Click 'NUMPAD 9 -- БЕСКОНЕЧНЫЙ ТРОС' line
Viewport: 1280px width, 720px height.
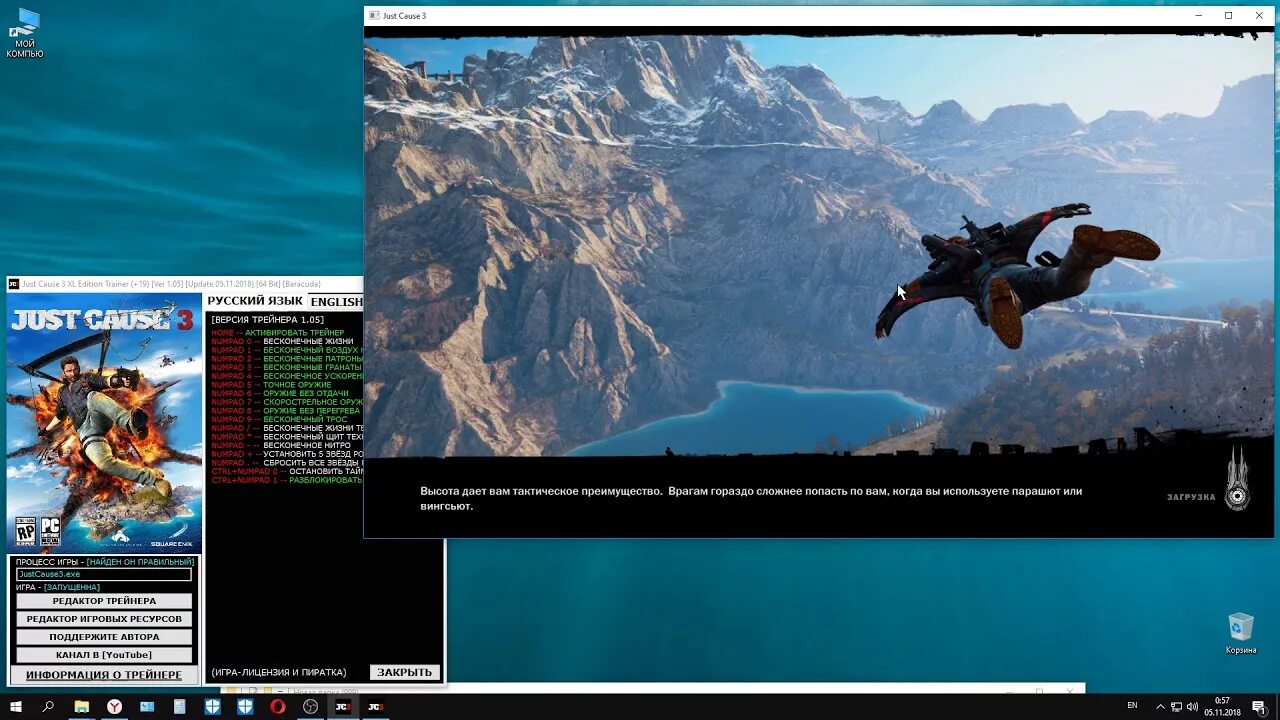click(x=280, y=419)
